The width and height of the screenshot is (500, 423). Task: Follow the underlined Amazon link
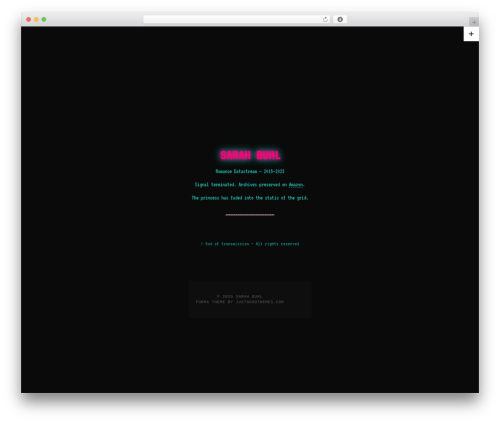tap(296, 185)
